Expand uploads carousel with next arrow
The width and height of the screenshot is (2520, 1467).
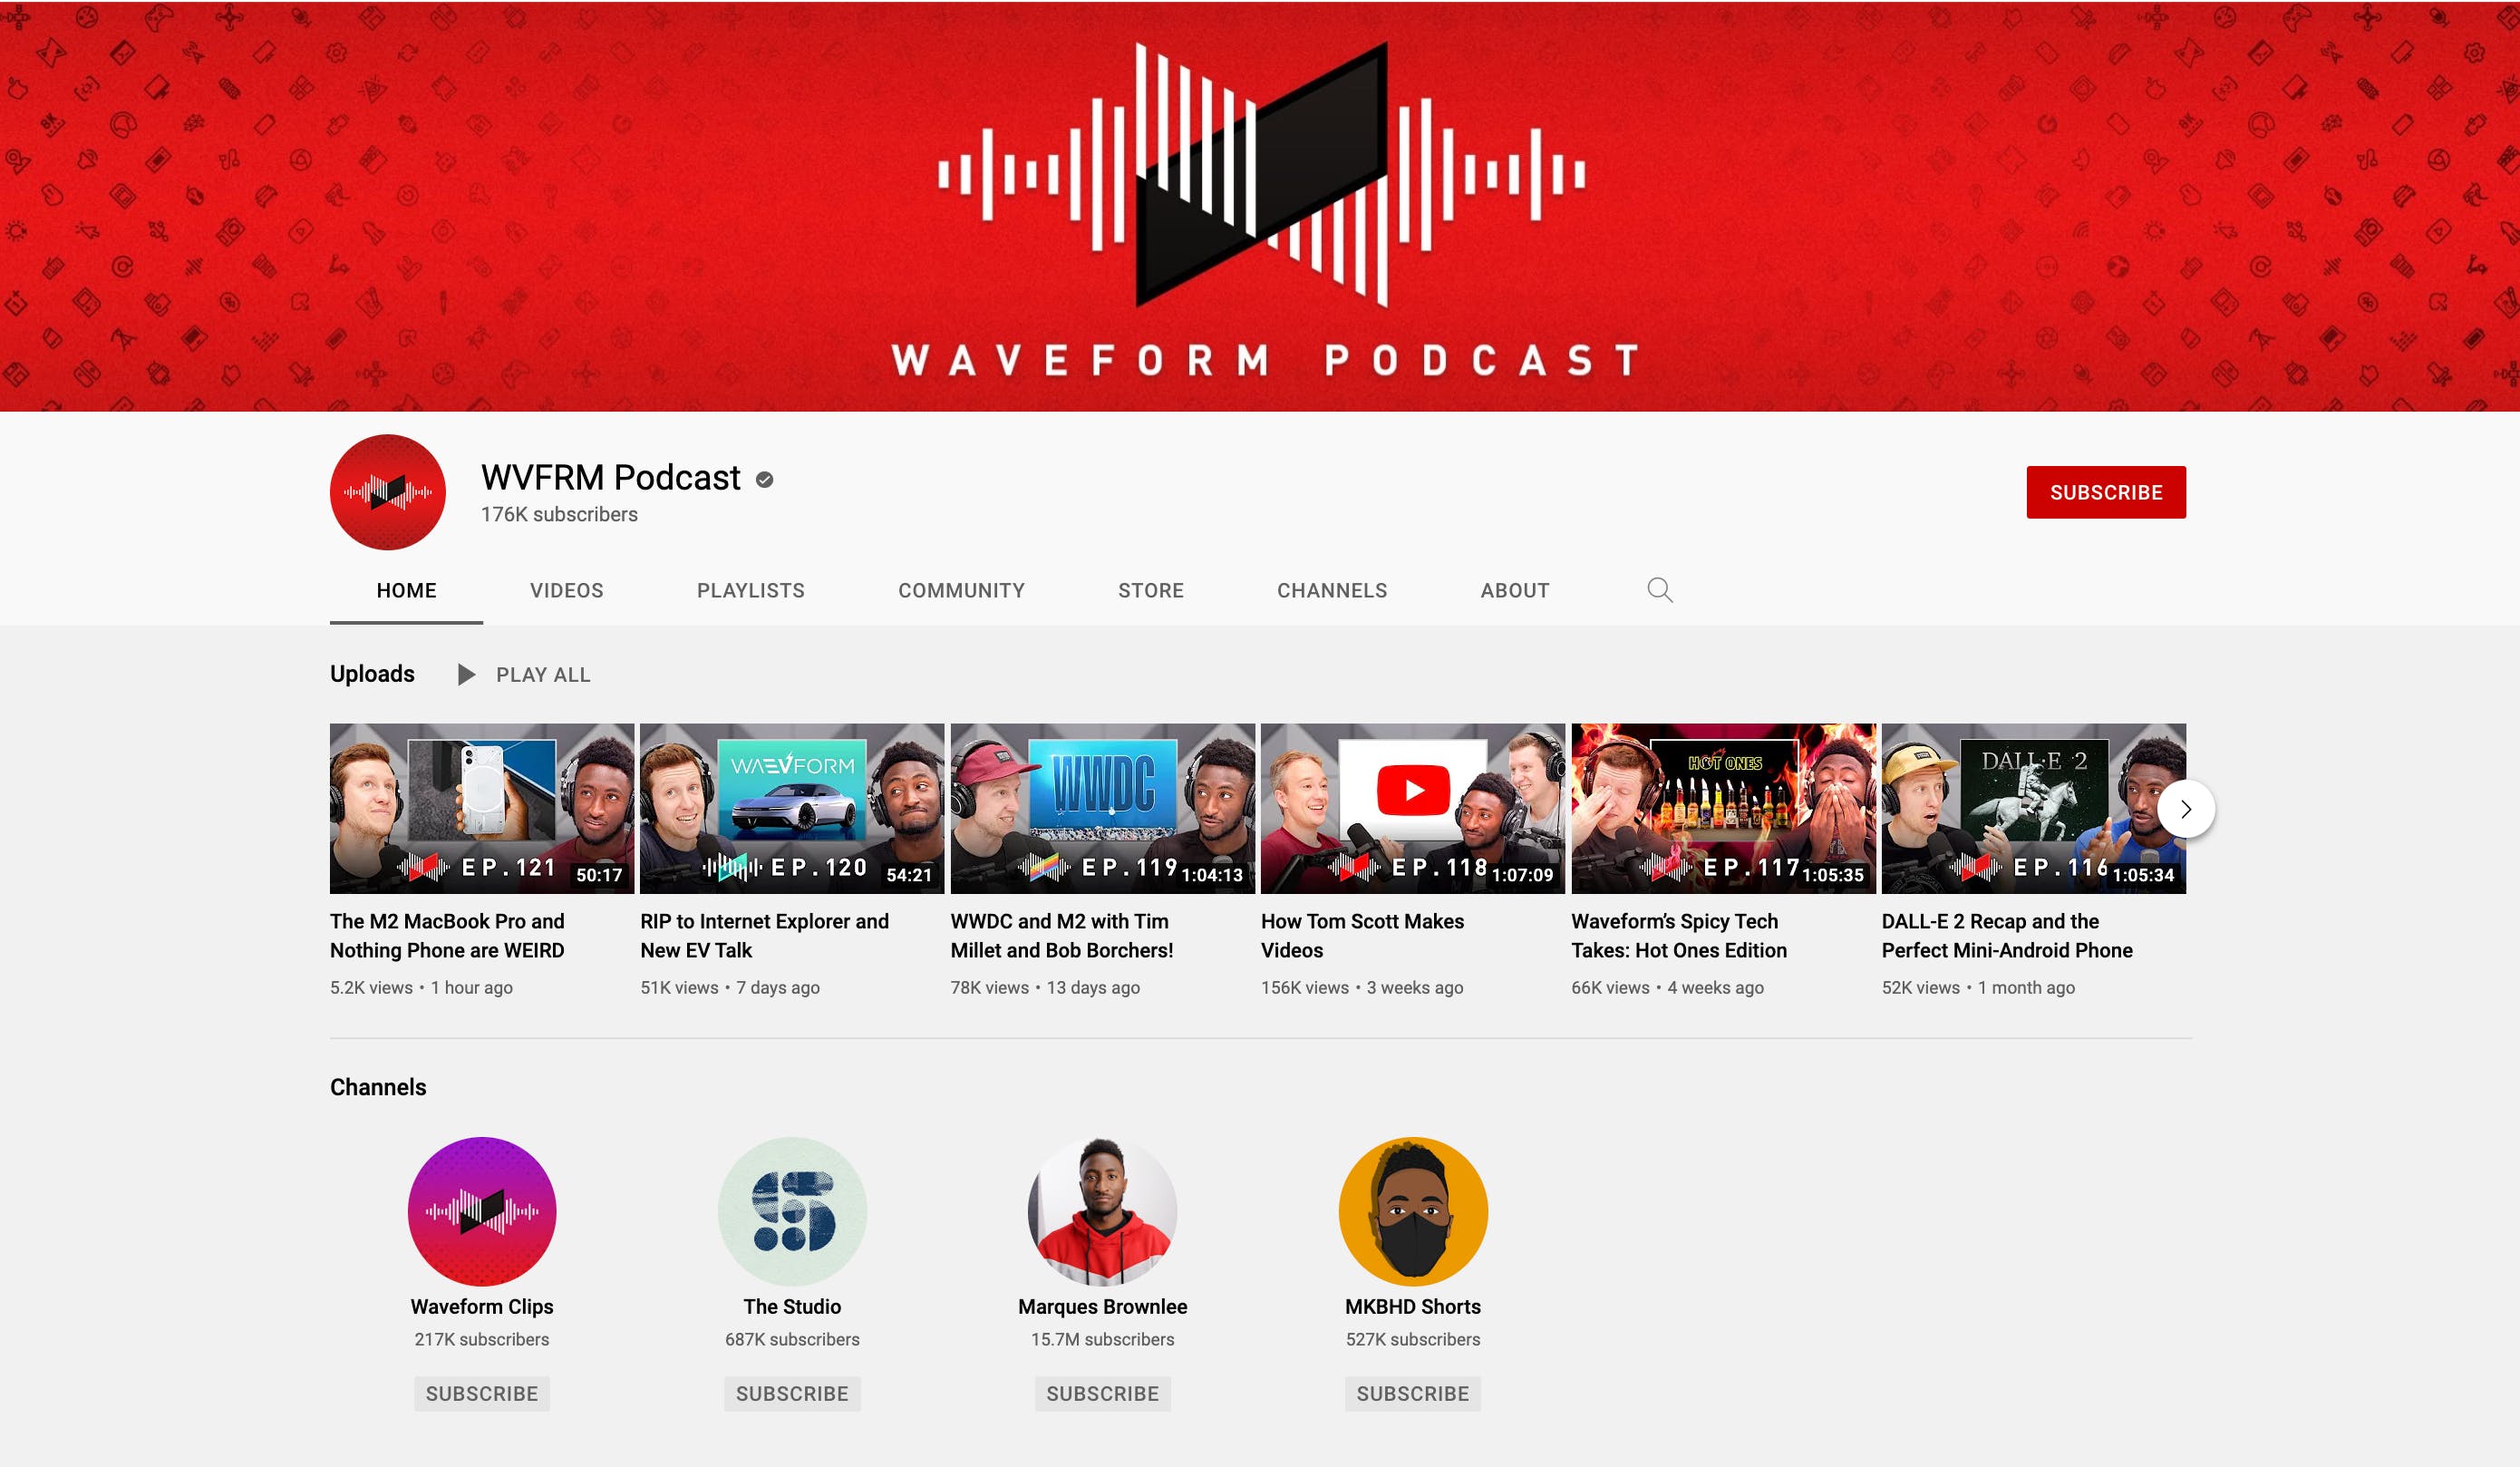coord(2186,809)
